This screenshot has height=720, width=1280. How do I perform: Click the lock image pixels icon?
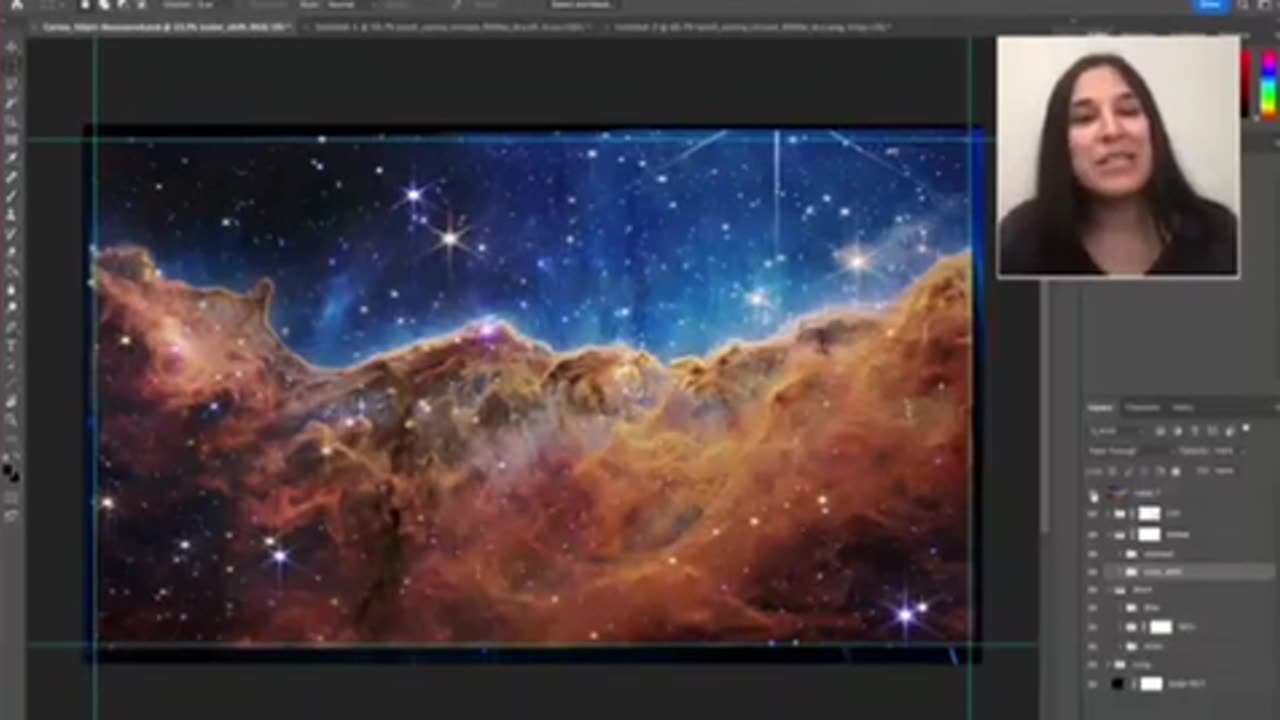(x=1129, y=471)
